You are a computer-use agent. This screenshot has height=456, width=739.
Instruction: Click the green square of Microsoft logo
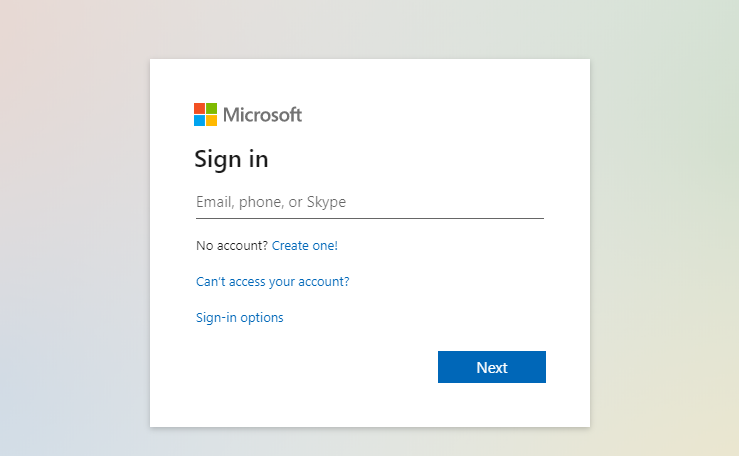pyautogui.click(x=211, y=108)
